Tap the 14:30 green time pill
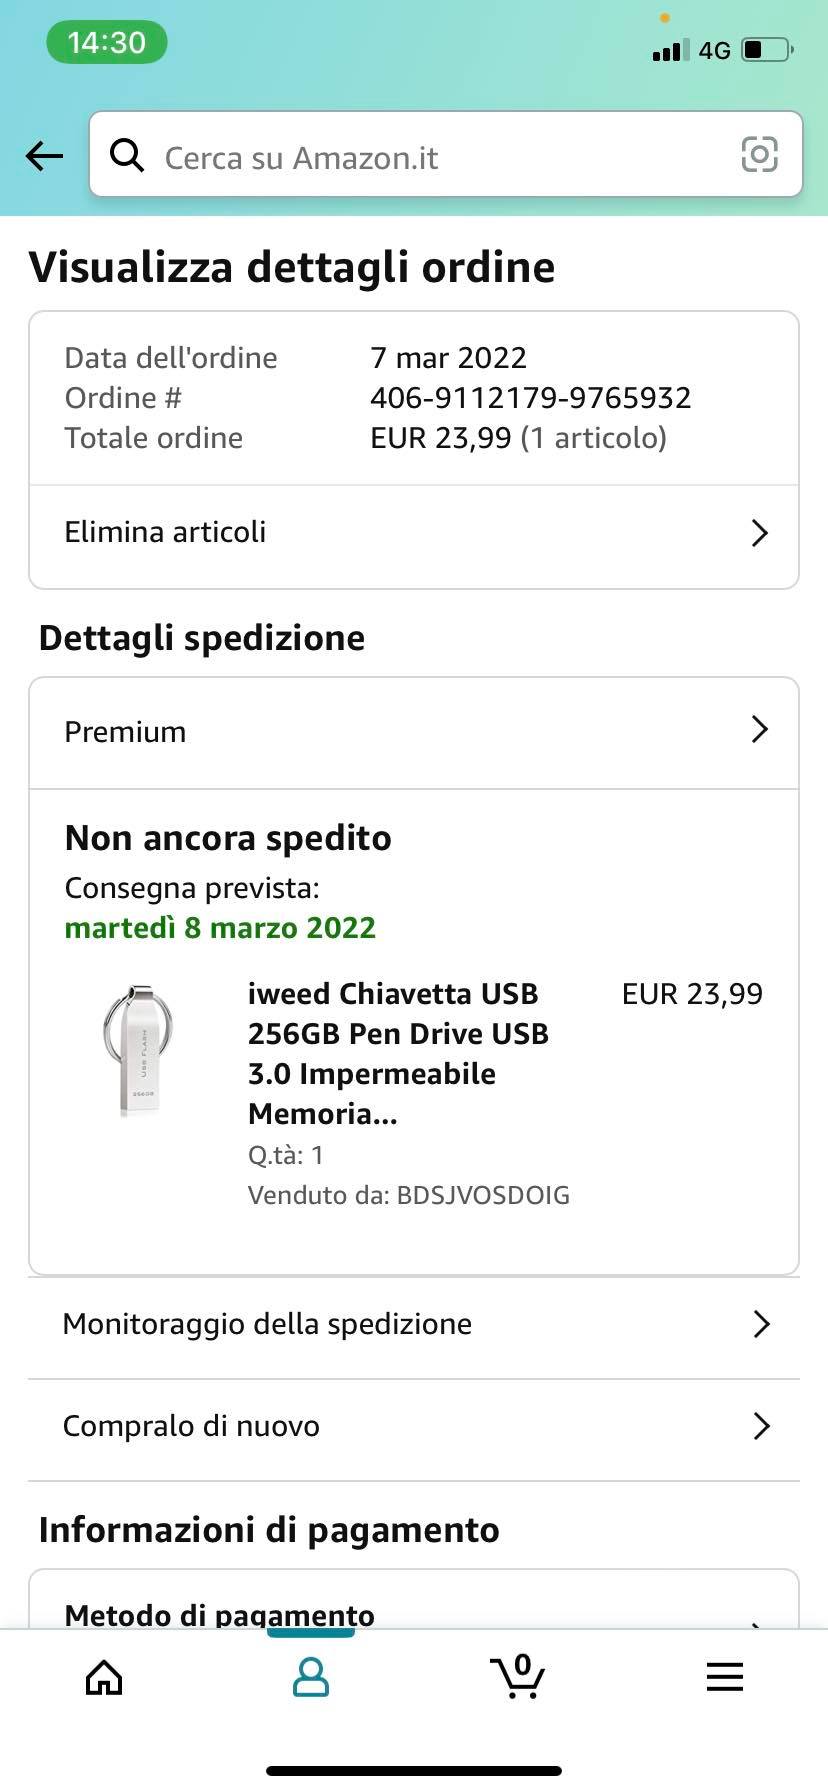 (107, 43)
